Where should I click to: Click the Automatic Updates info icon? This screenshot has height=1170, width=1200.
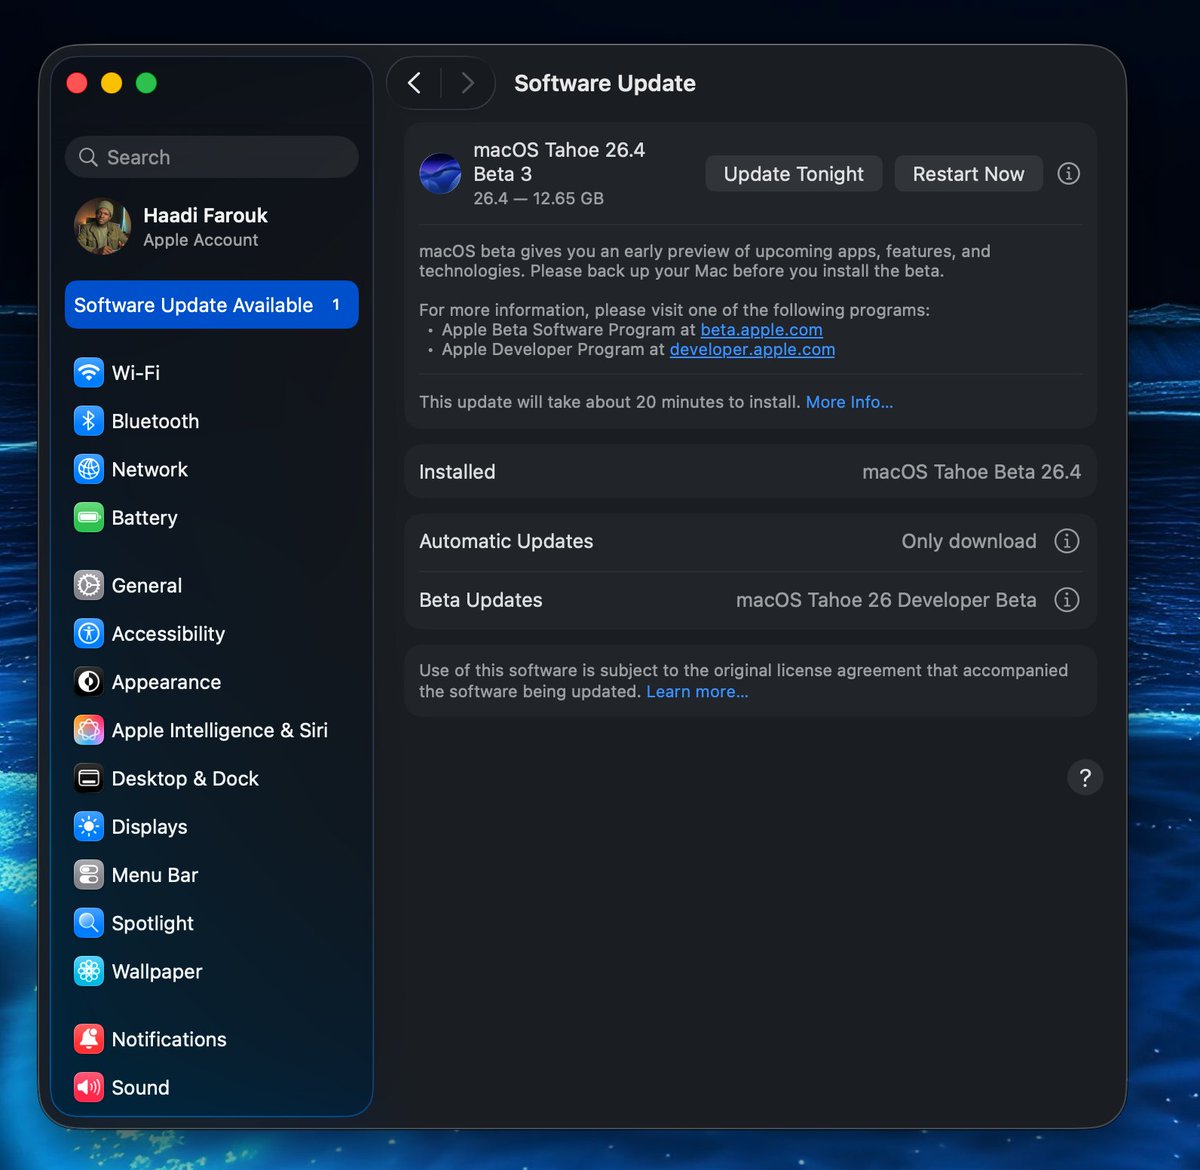[1067, 541]
